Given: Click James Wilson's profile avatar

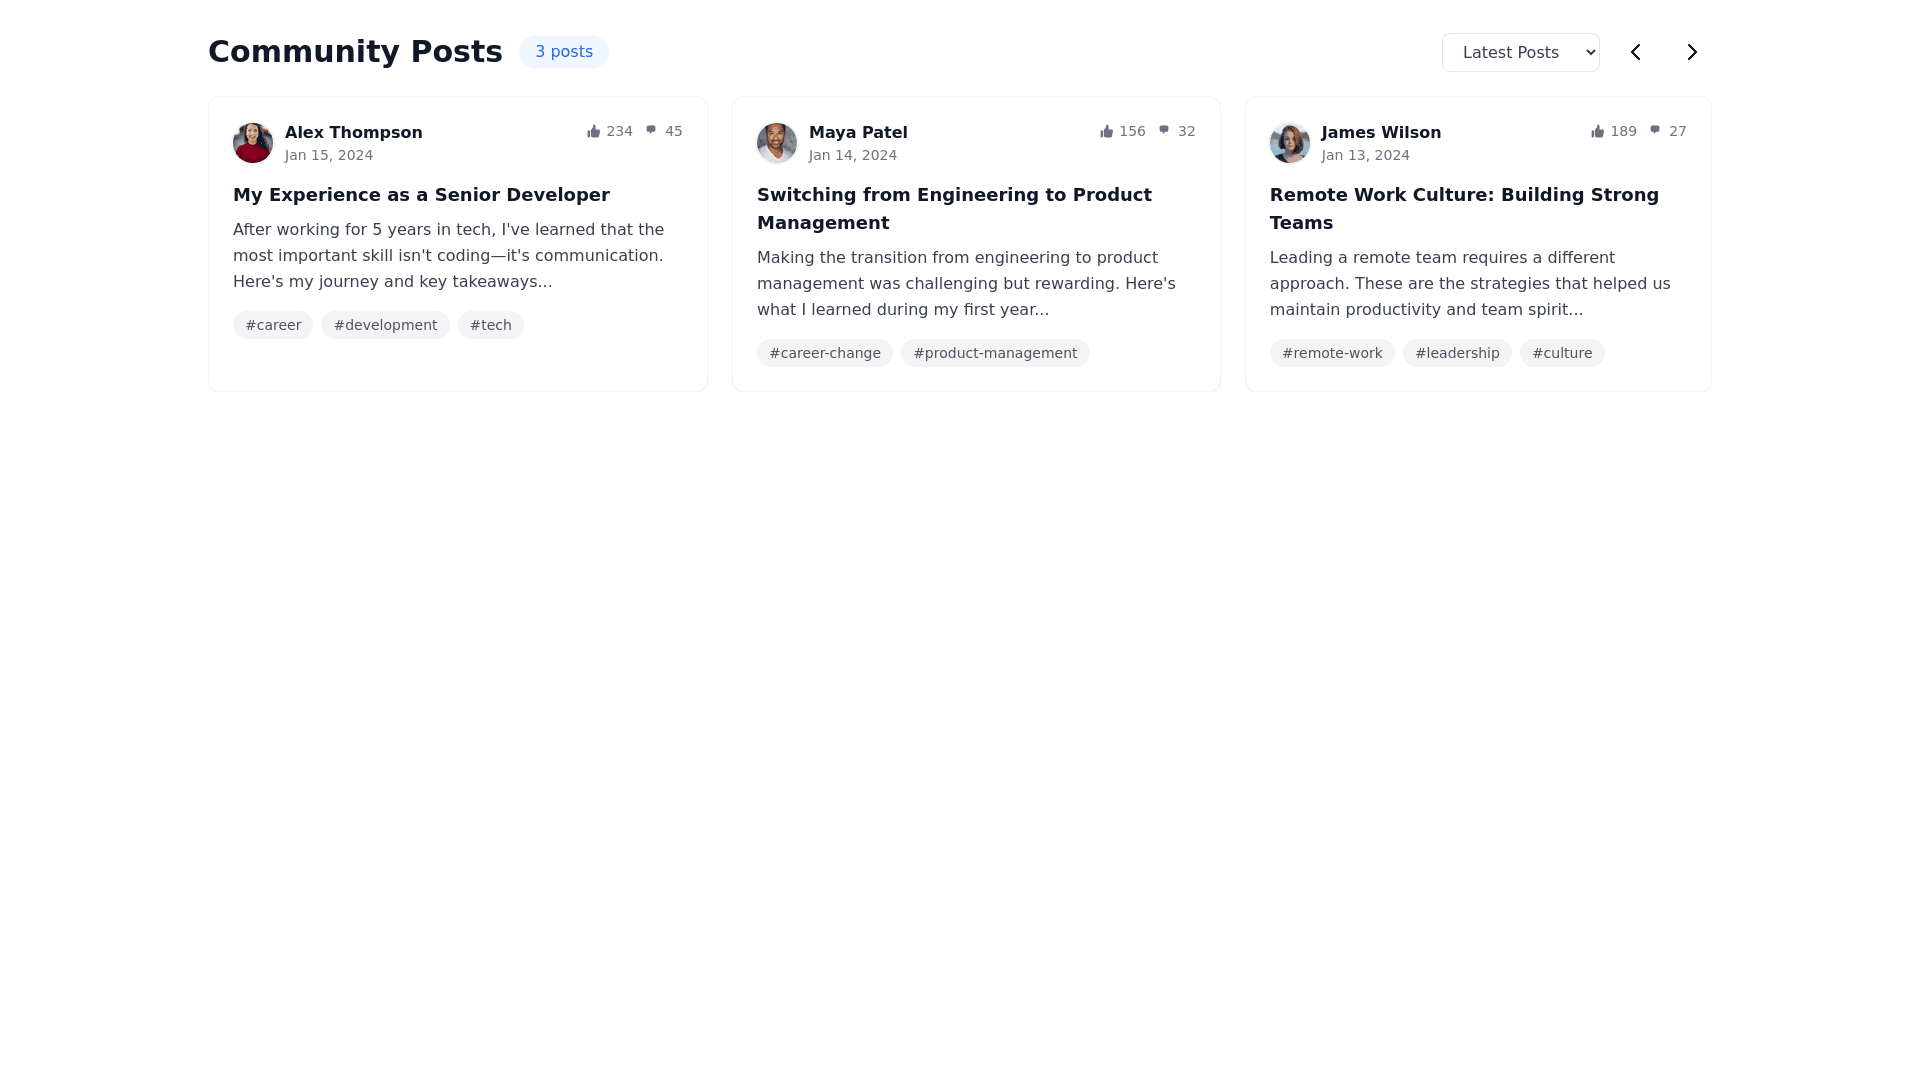Looking at the screenshot, I should click(x=1290, y=143).
